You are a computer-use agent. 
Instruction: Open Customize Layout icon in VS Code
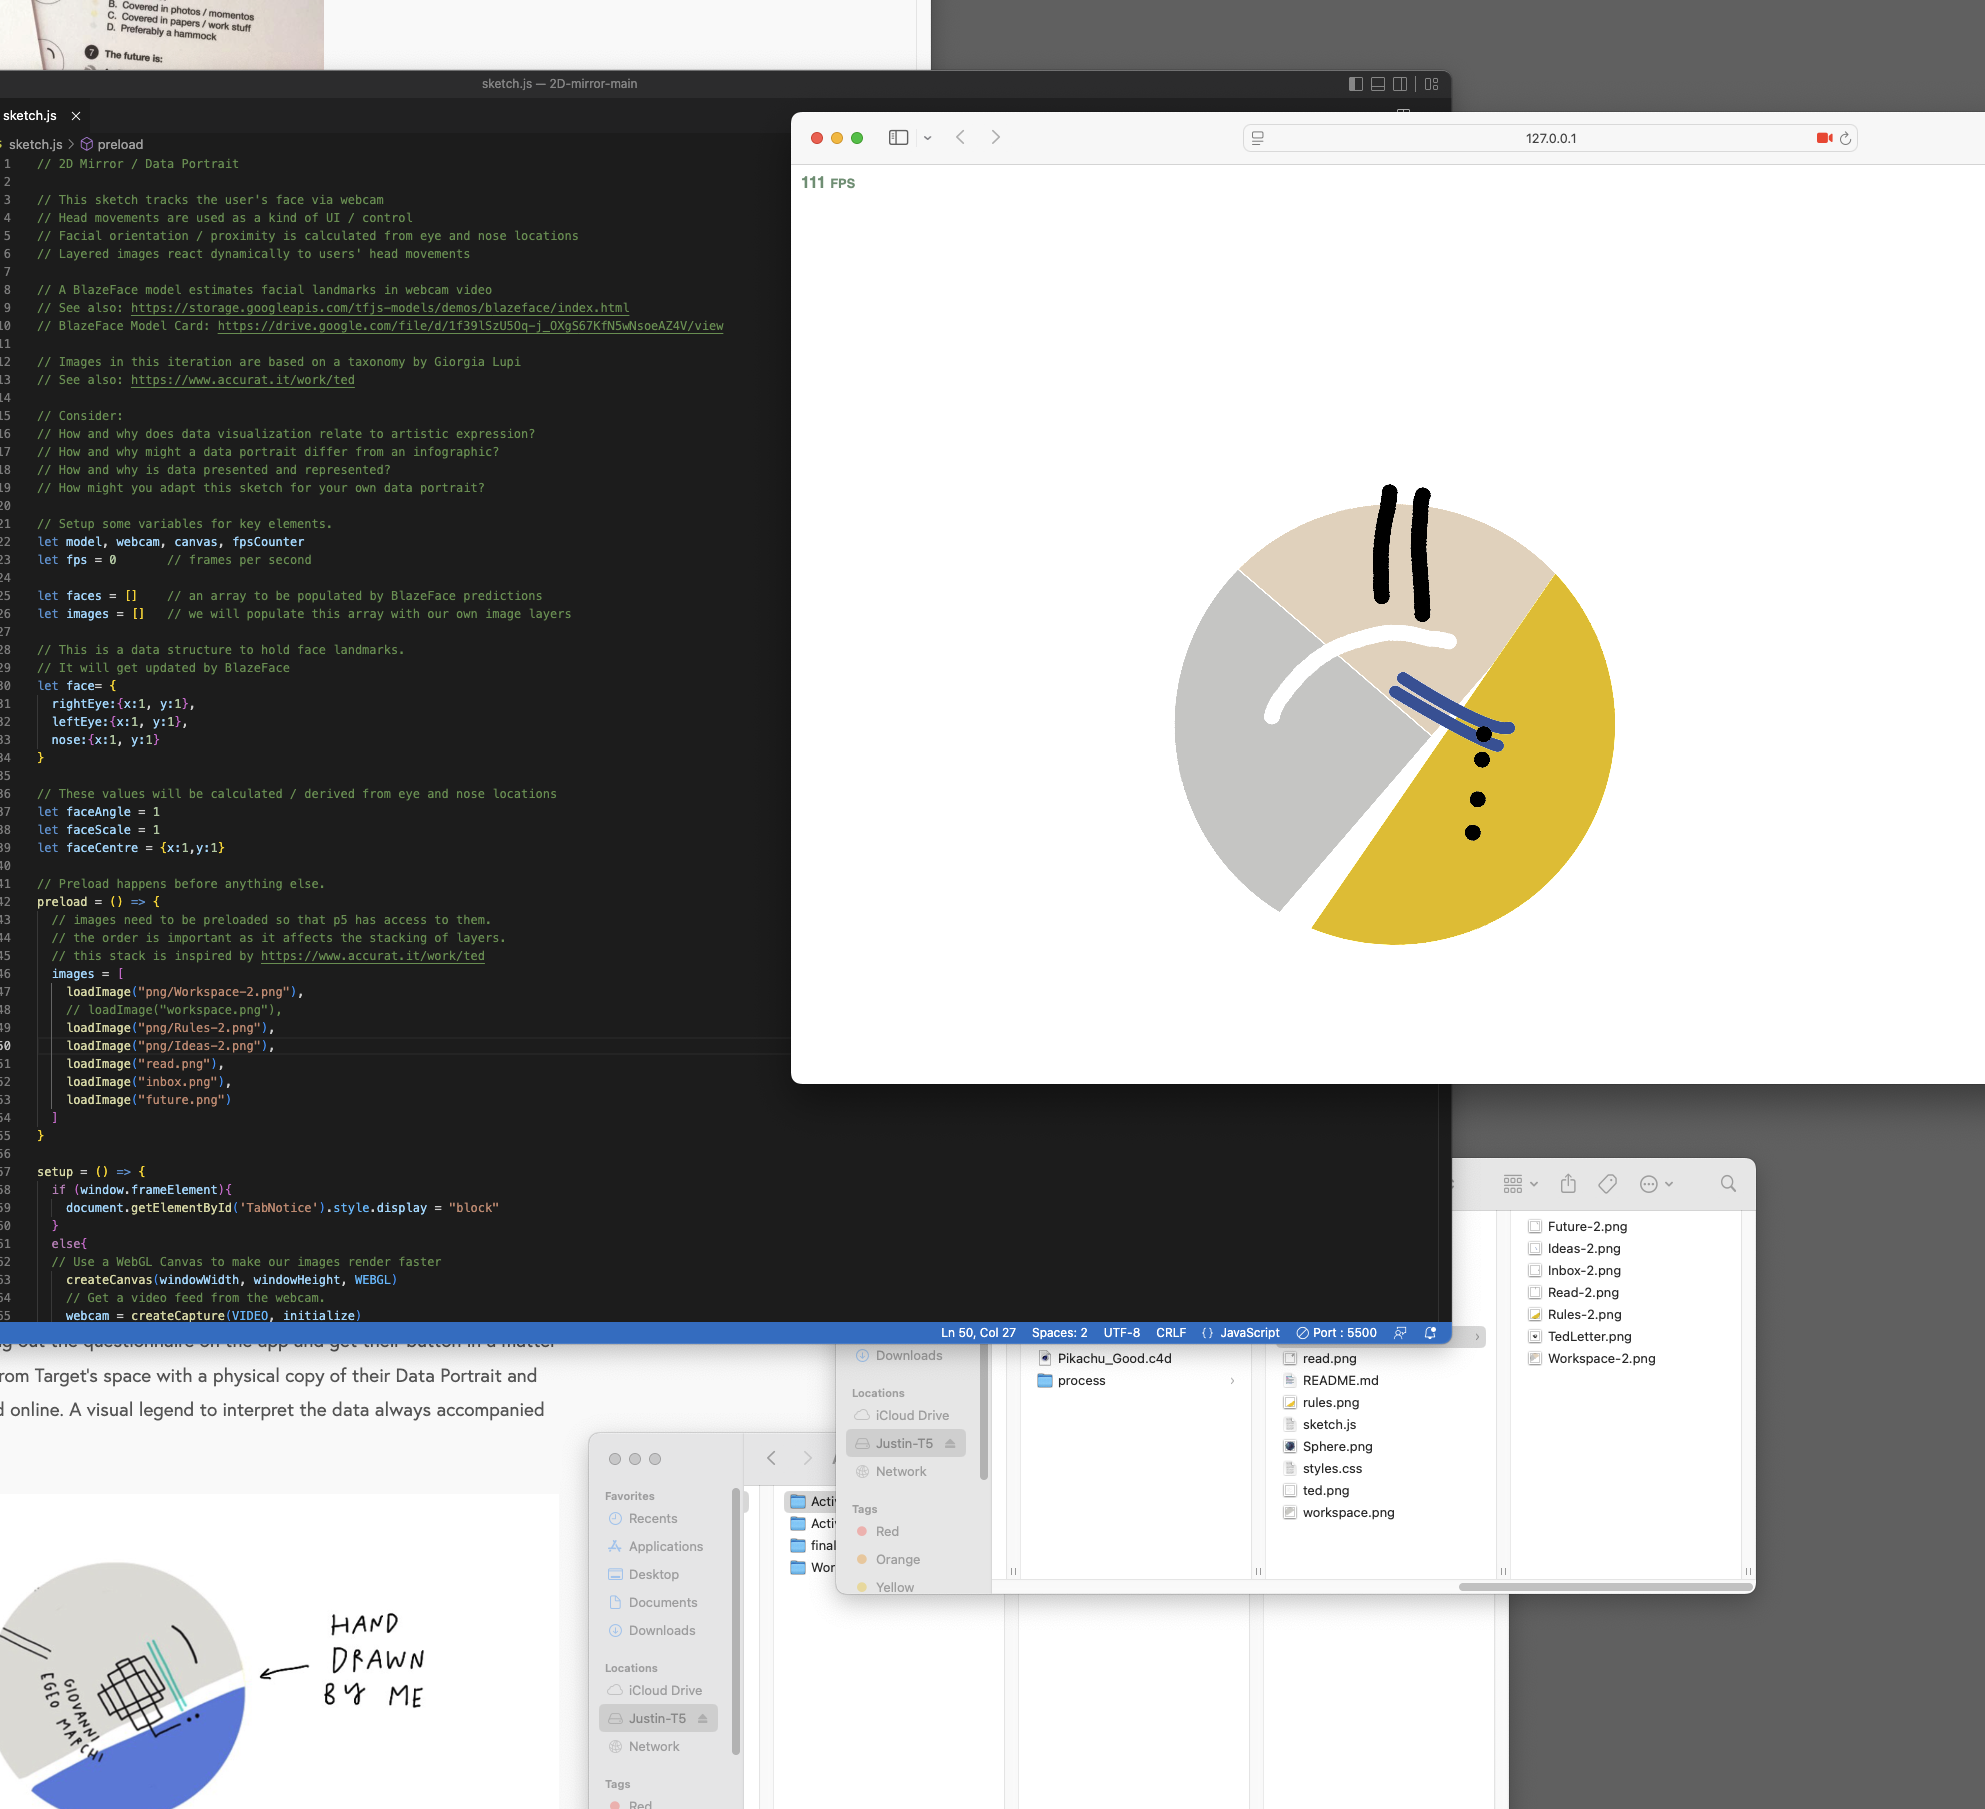[1431, 84]
